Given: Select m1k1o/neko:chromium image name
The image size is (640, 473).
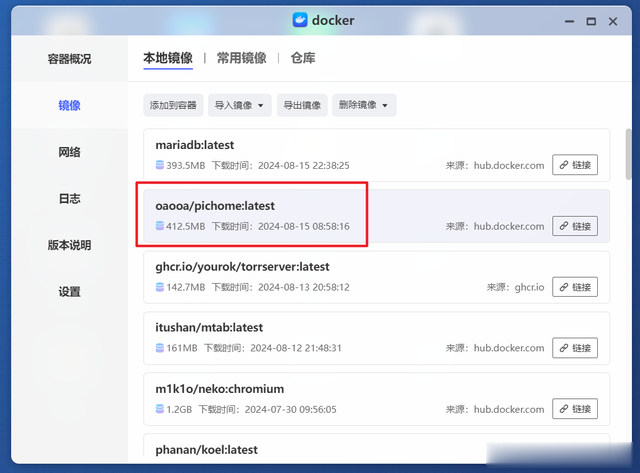Looking at the screenshot, I should 220,389.
